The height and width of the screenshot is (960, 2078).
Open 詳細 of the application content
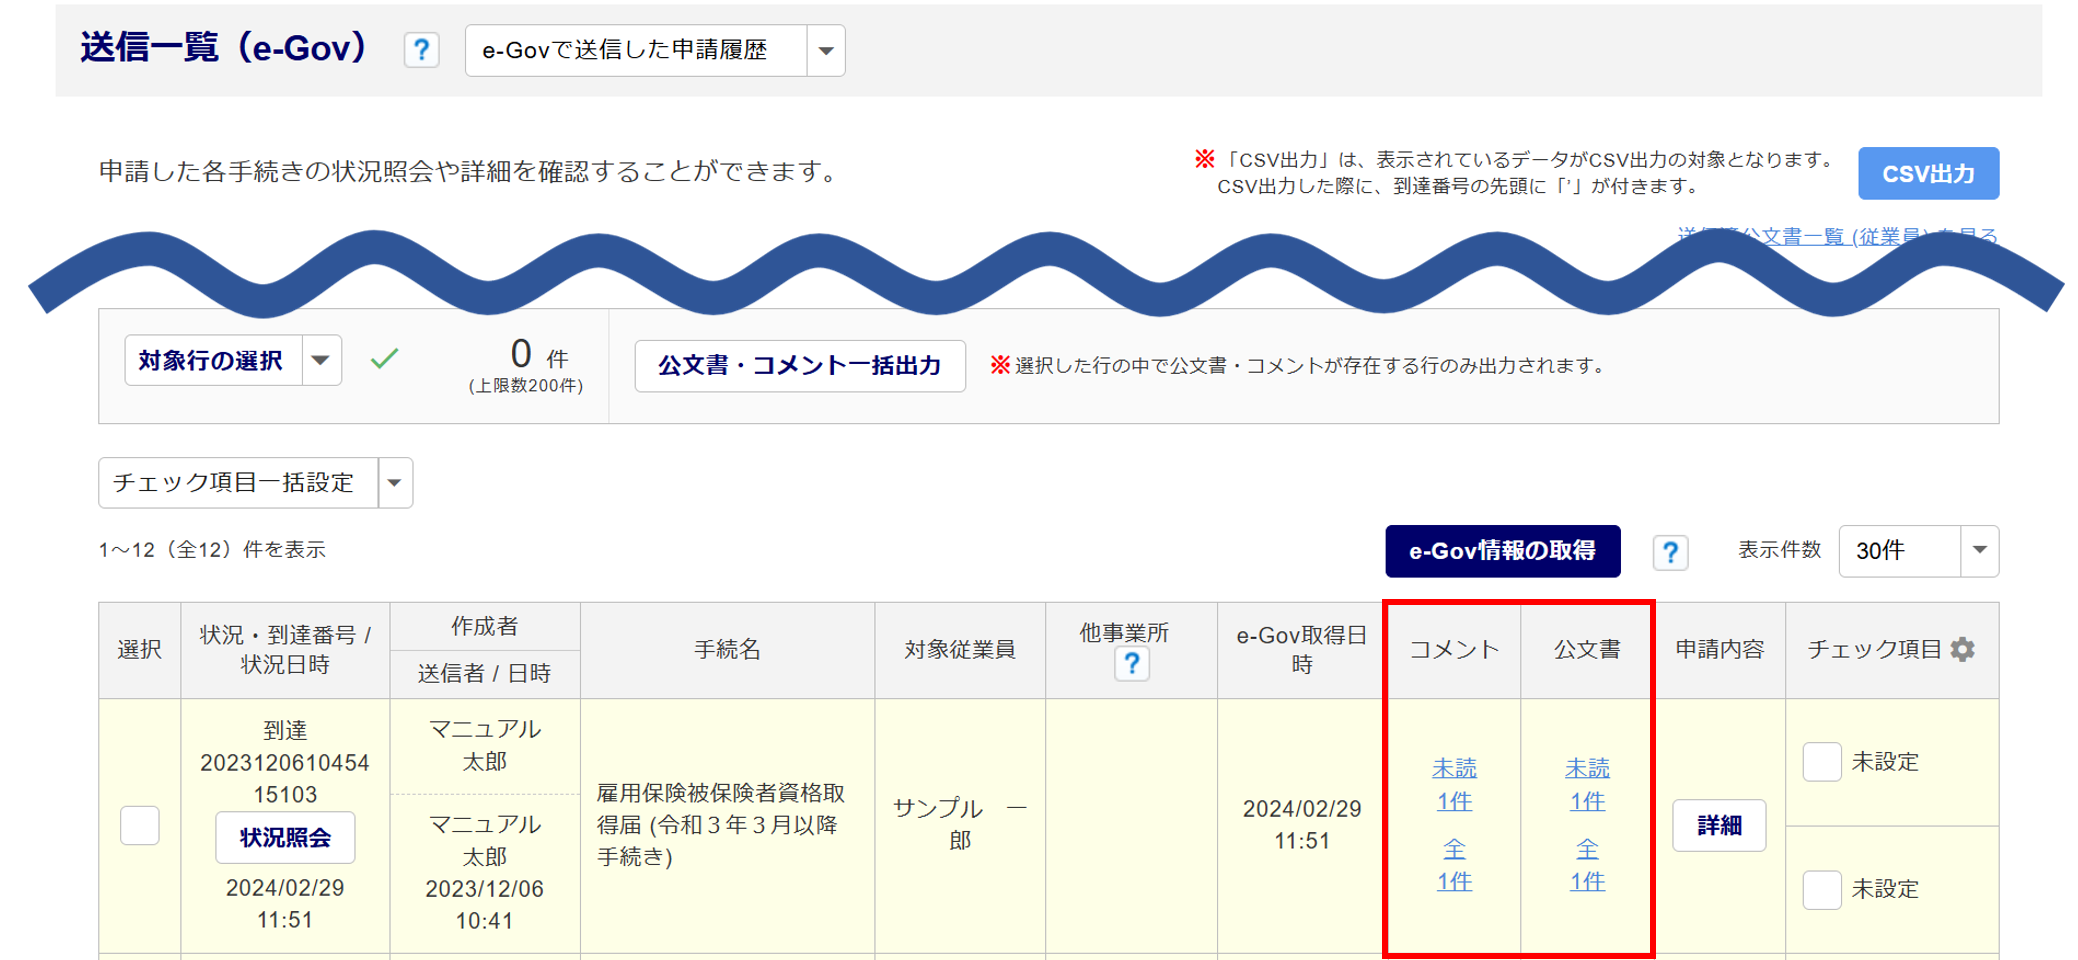(x=1719, y=826)
